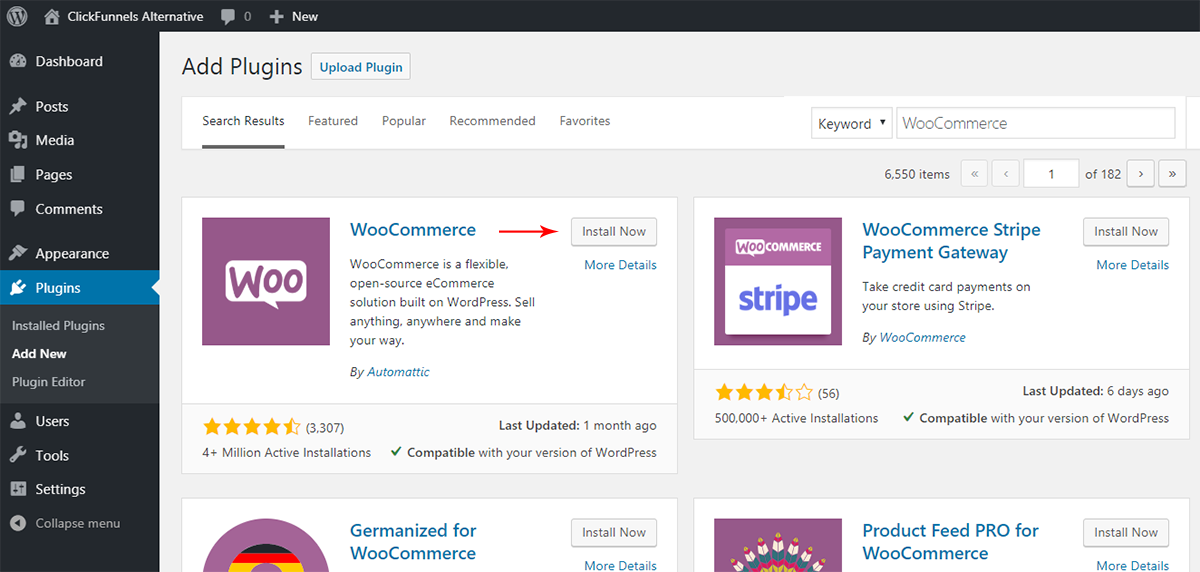Install Product Feed PRO for WooCommerce
The height and width of the screenshot is (572, 1200).
[x=1126, y=532]
